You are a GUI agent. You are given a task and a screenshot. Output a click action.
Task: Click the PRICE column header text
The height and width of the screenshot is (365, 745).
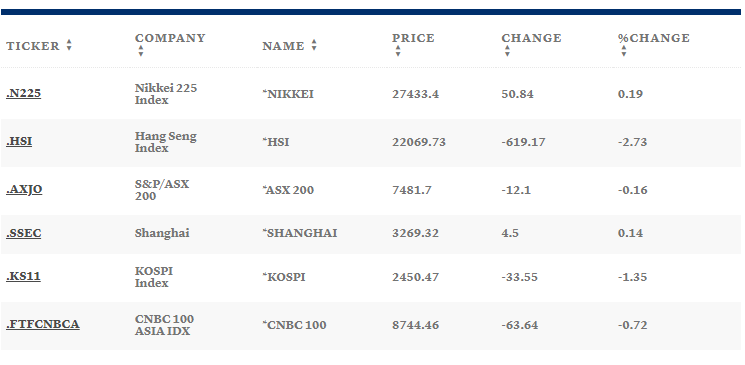point(413,38)
